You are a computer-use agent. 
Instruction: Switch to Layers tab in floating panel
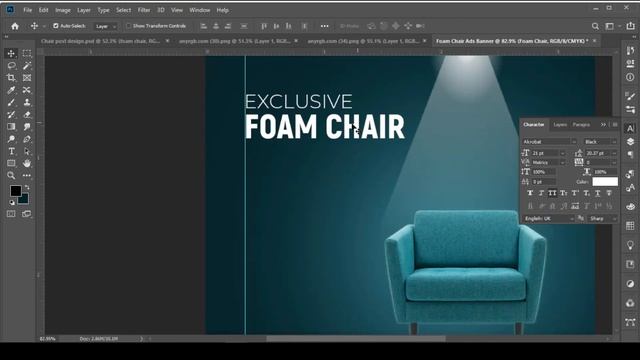[560, 124]
